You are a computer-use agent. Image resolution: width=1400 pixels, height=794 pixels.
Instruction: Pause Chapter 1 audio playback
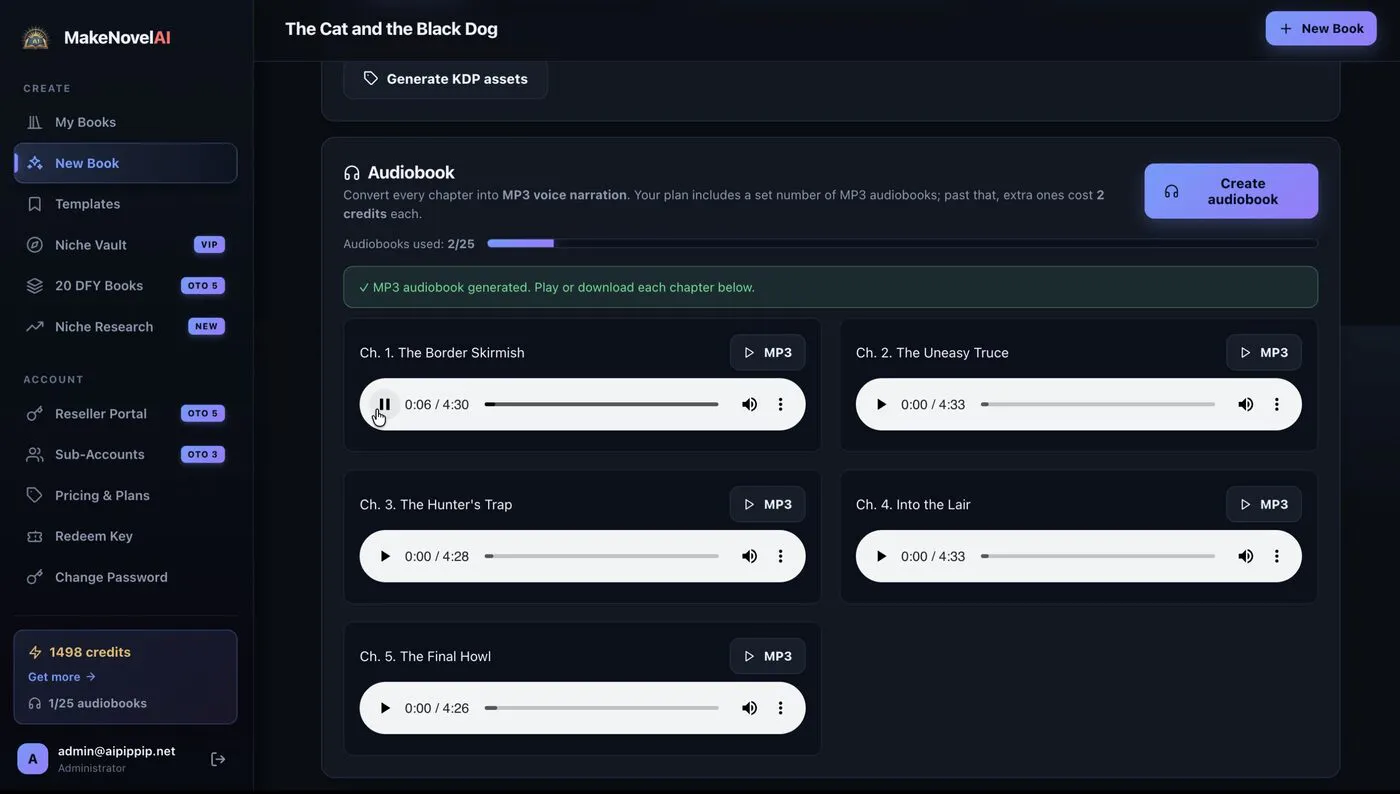[385, 404]
